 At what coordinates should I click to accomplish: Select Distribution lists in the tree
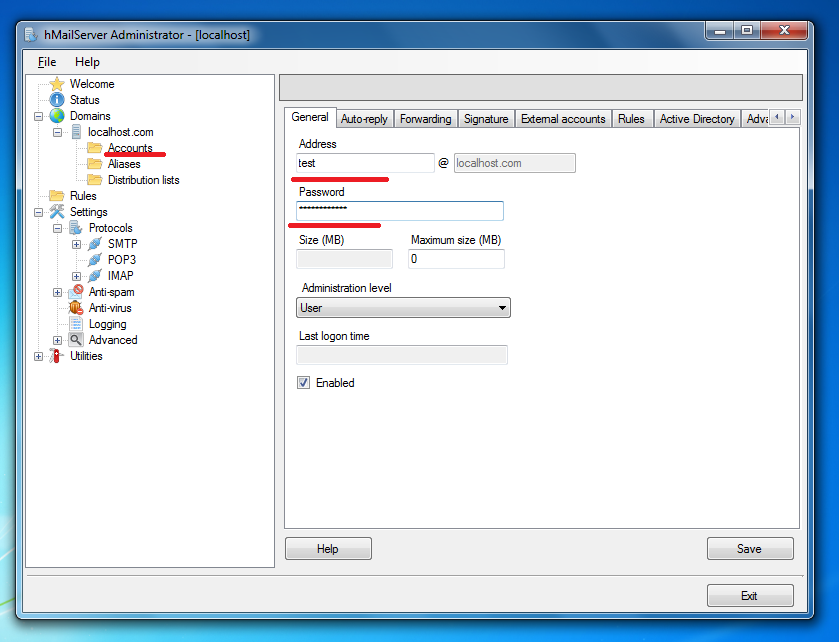[143, 180]
